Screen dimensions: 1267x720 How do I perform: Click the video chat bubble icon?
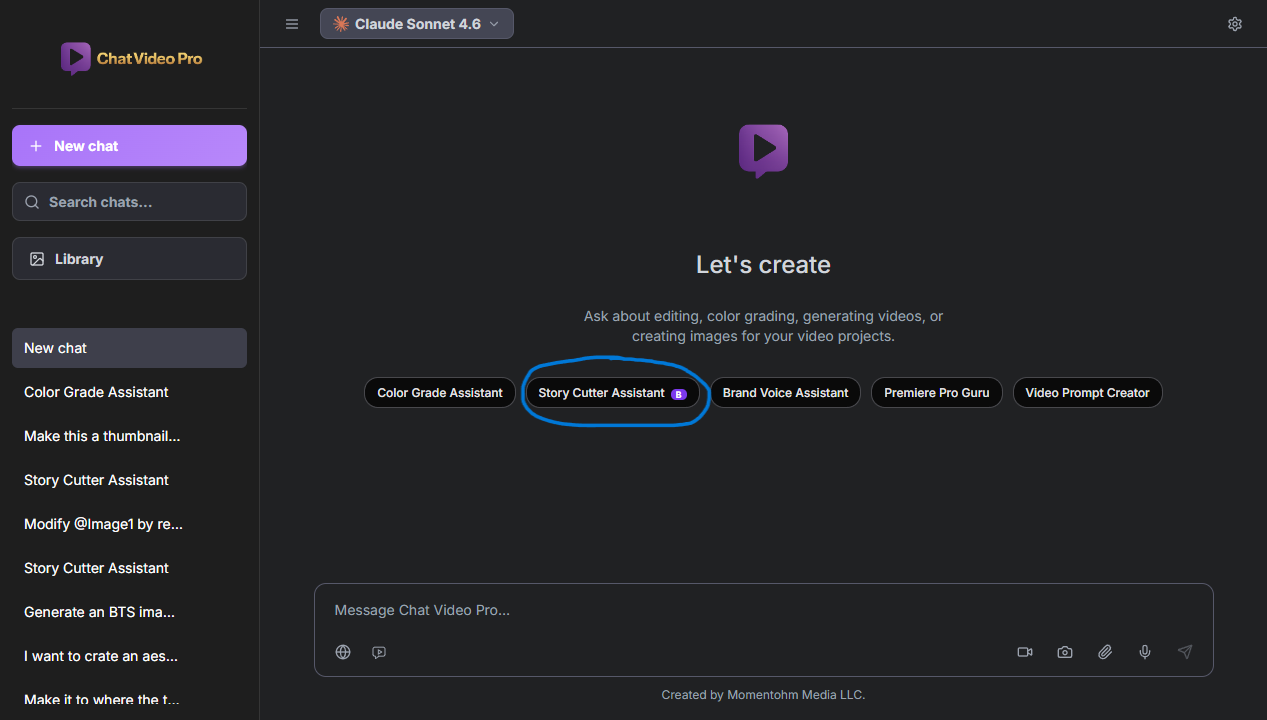379,652
